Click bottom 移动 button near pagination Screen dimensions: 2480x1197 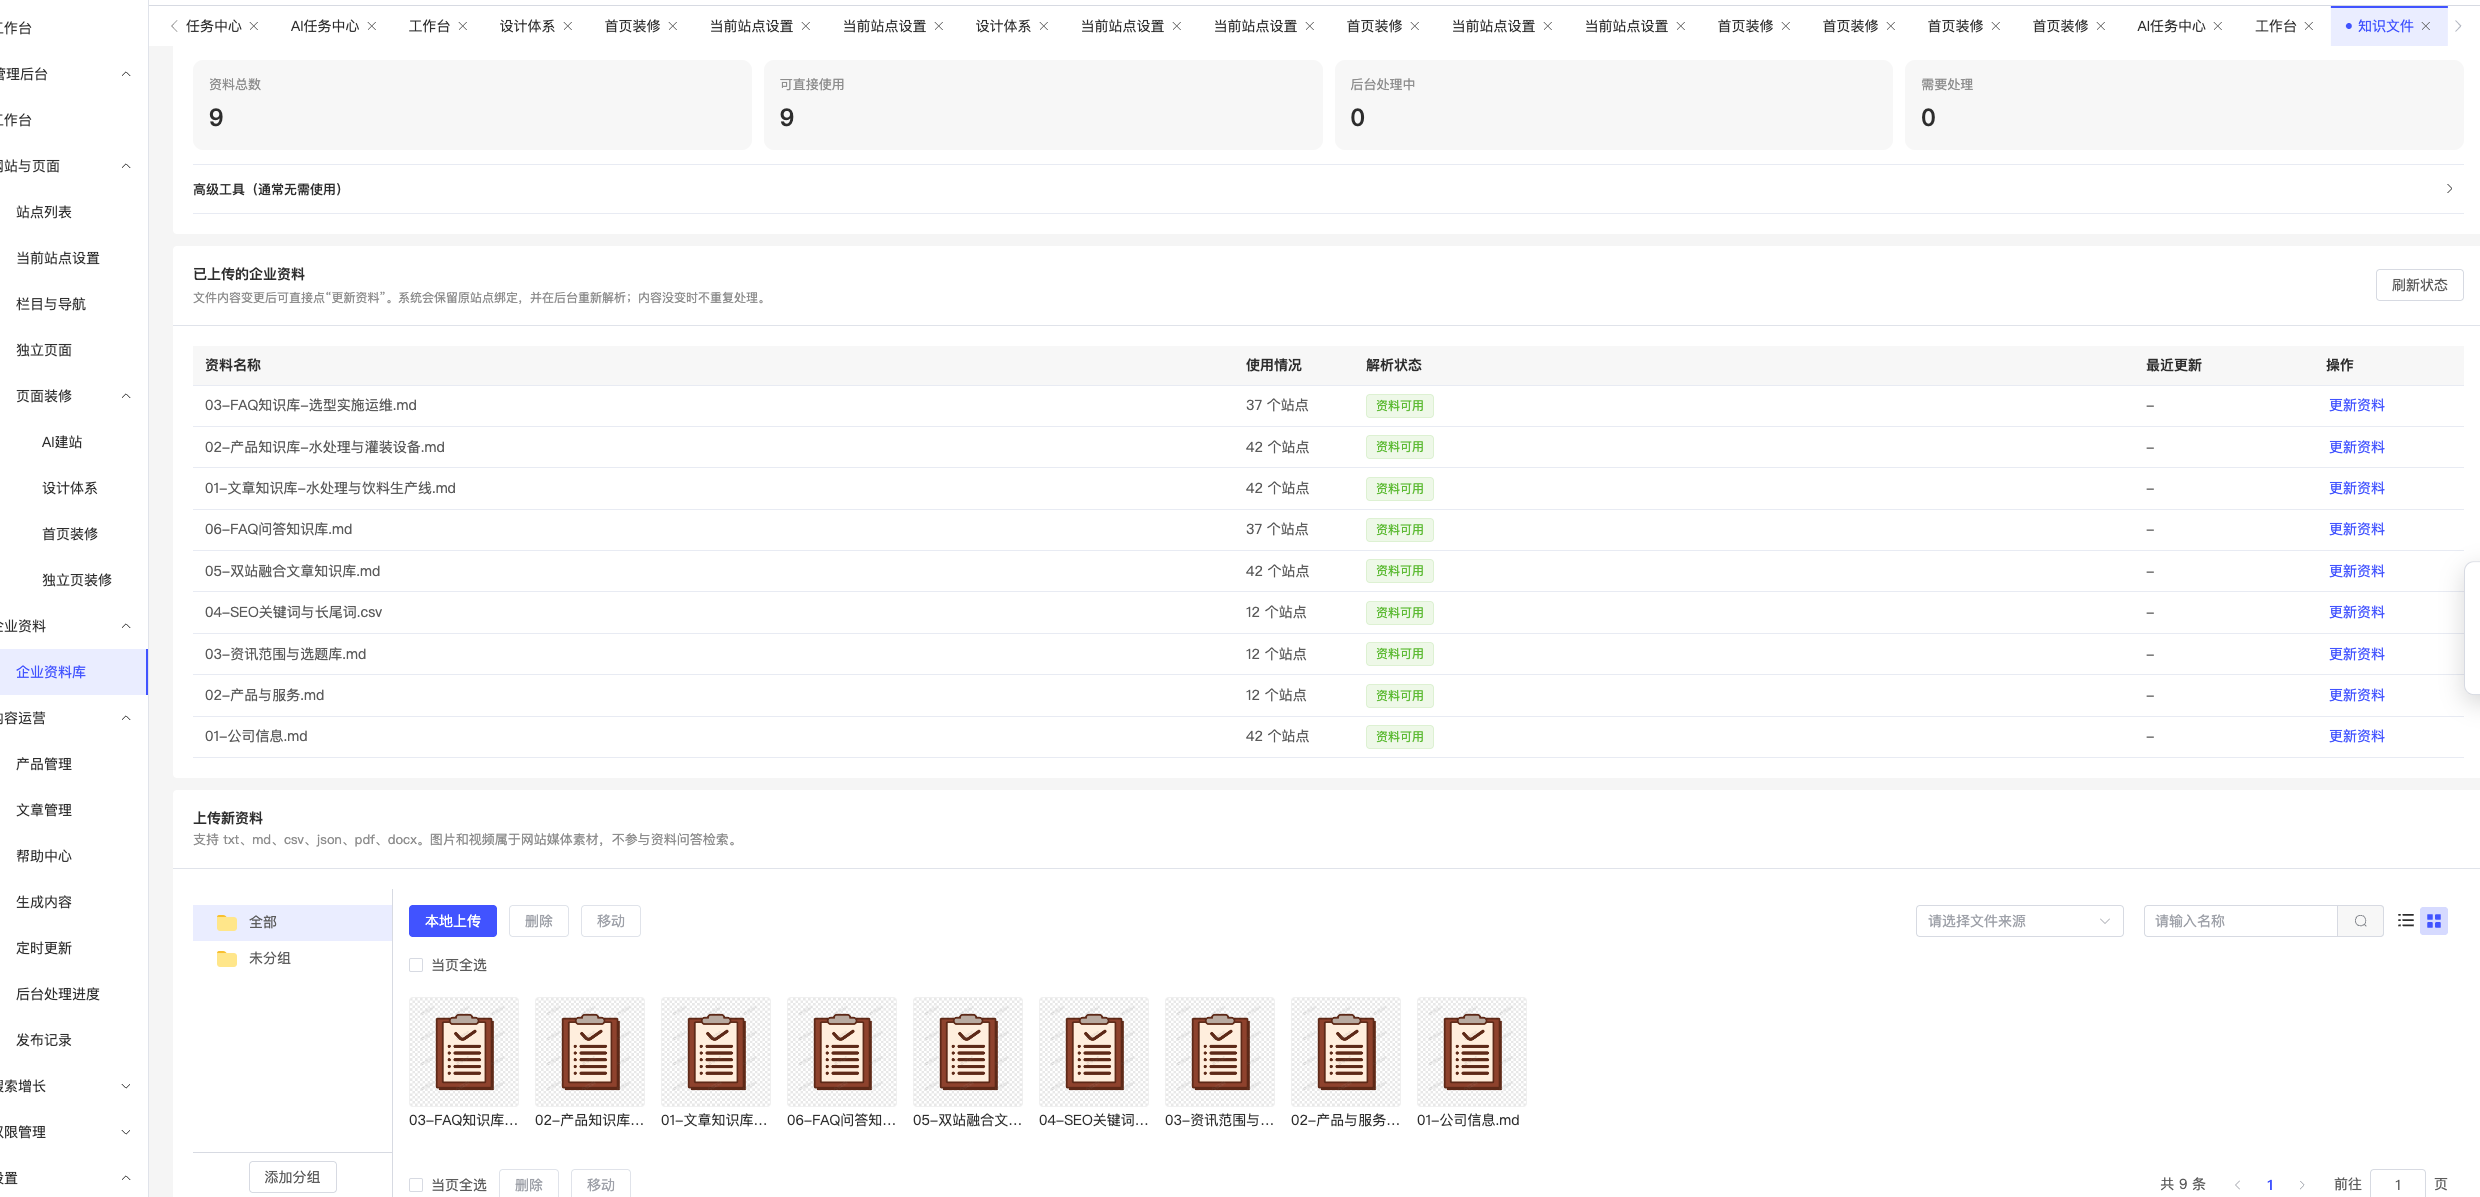point(601,1184)
